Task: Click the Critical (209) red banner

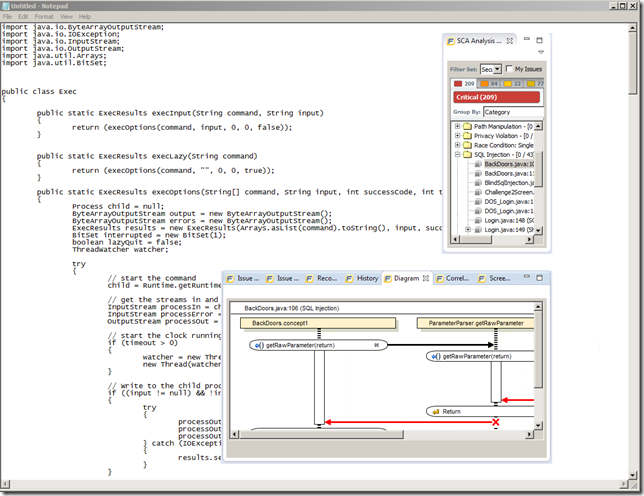Action: point(496,98)
